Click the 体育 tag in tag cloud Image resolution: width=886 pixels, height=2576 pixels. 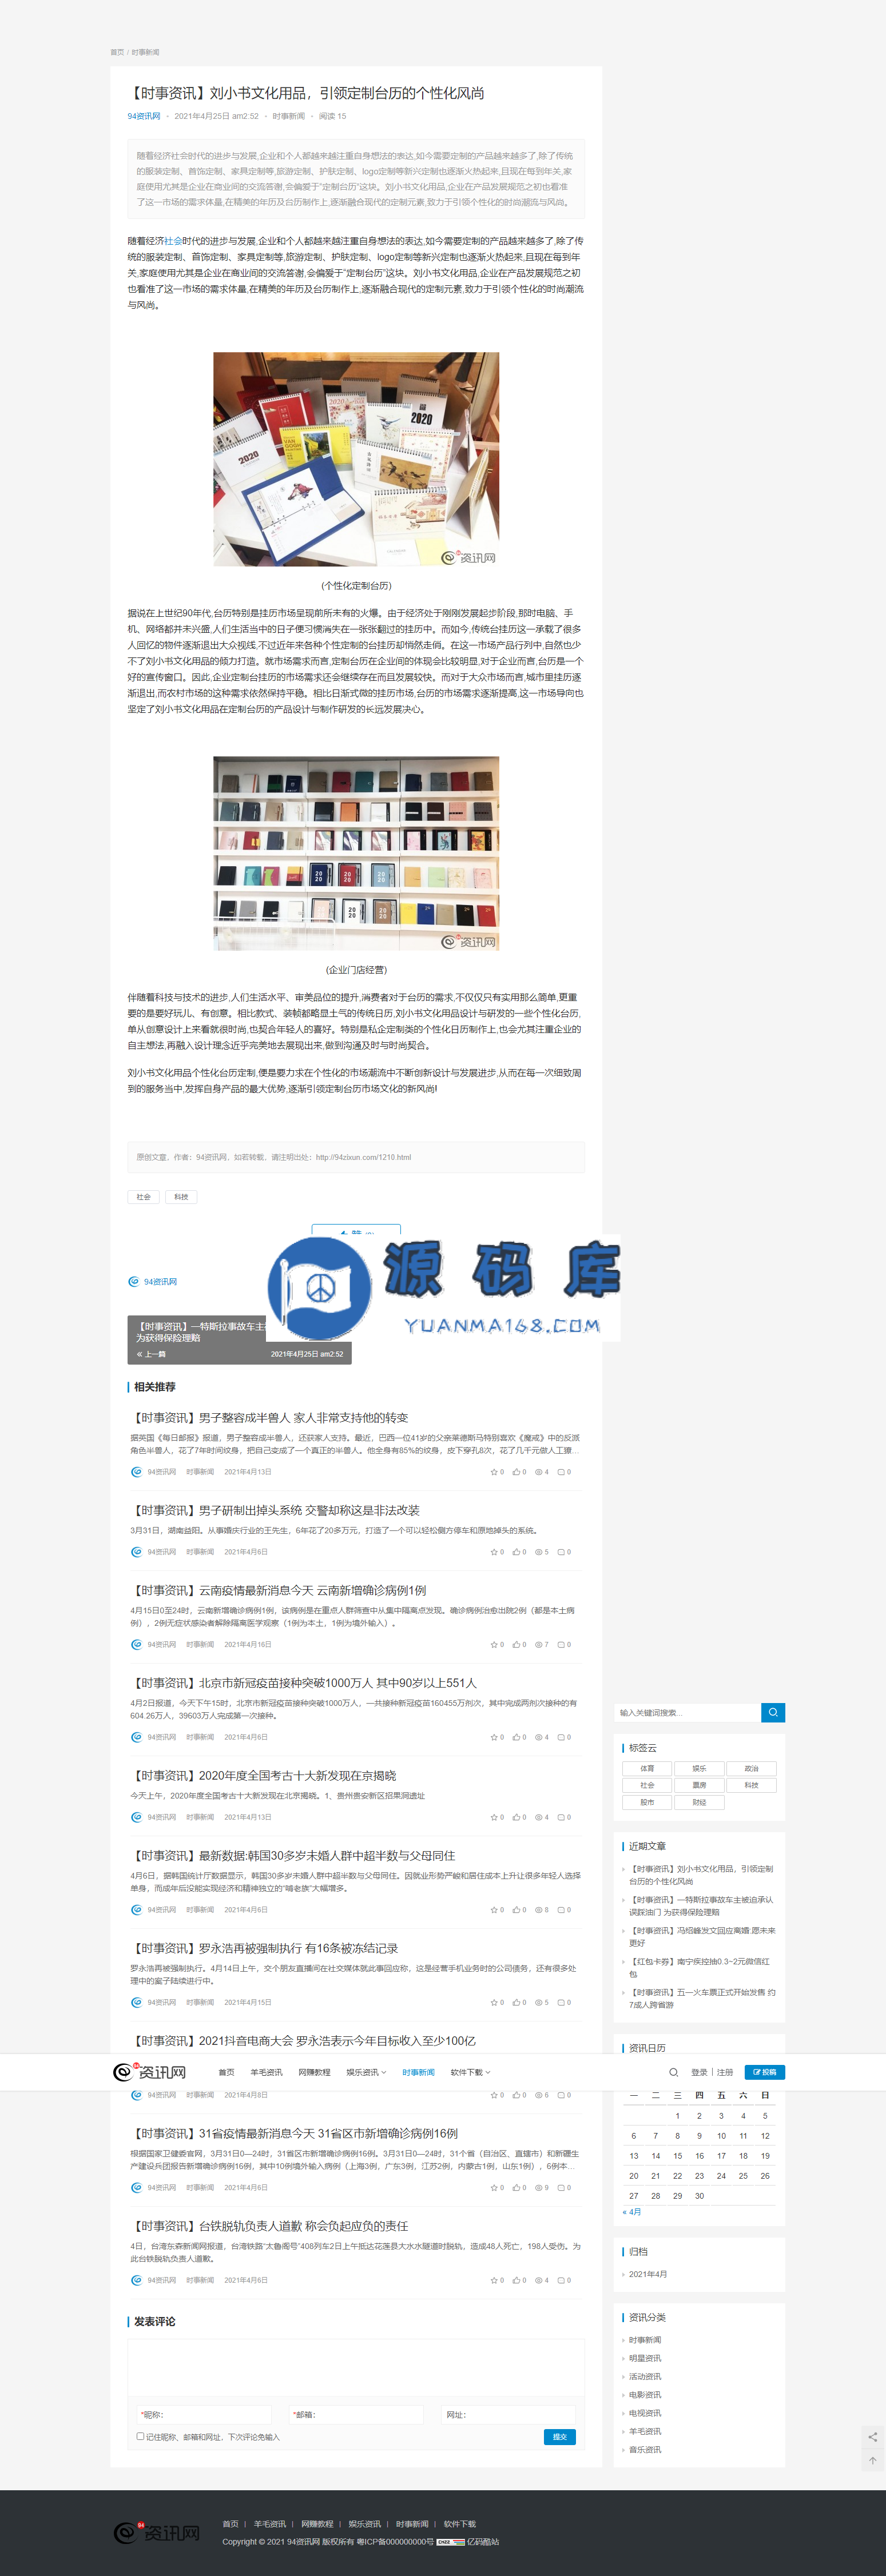coord(647,1769)
